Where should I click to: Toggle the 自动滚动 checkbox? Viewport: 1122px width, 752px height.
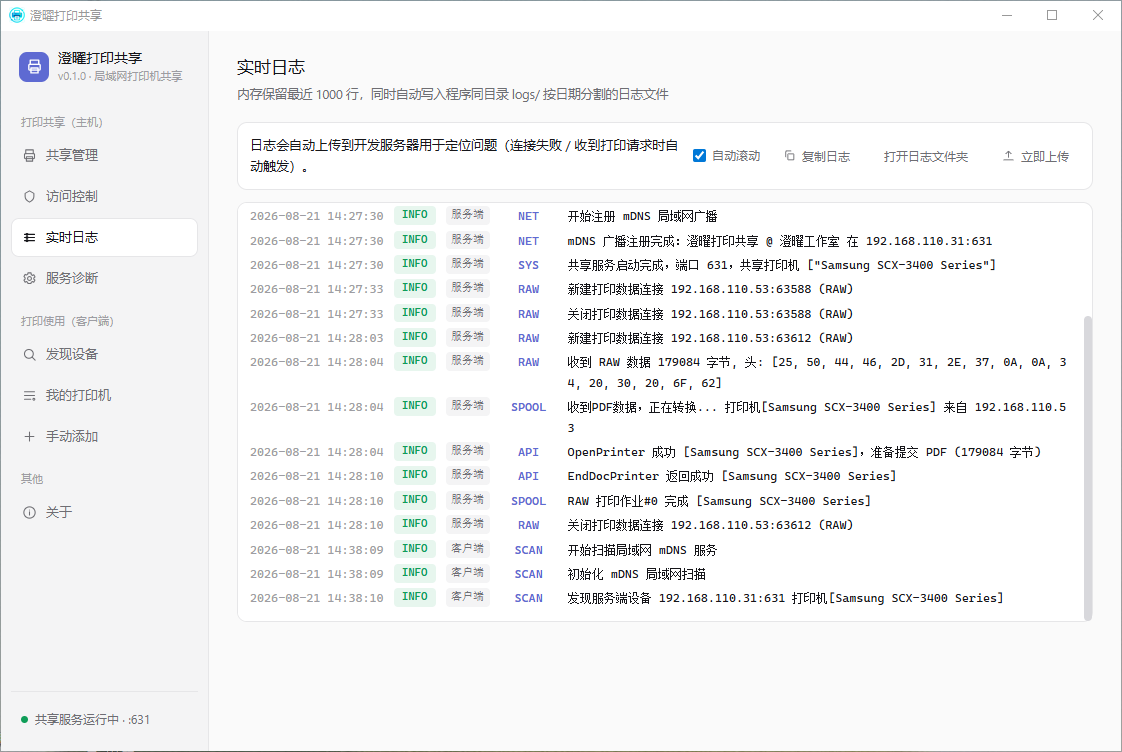pos(700,155)
